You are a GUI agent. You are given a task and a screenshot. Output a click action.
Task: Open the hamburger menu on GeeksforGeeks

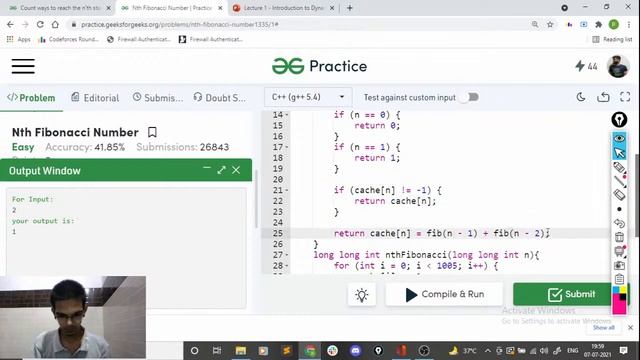[23, 66]
